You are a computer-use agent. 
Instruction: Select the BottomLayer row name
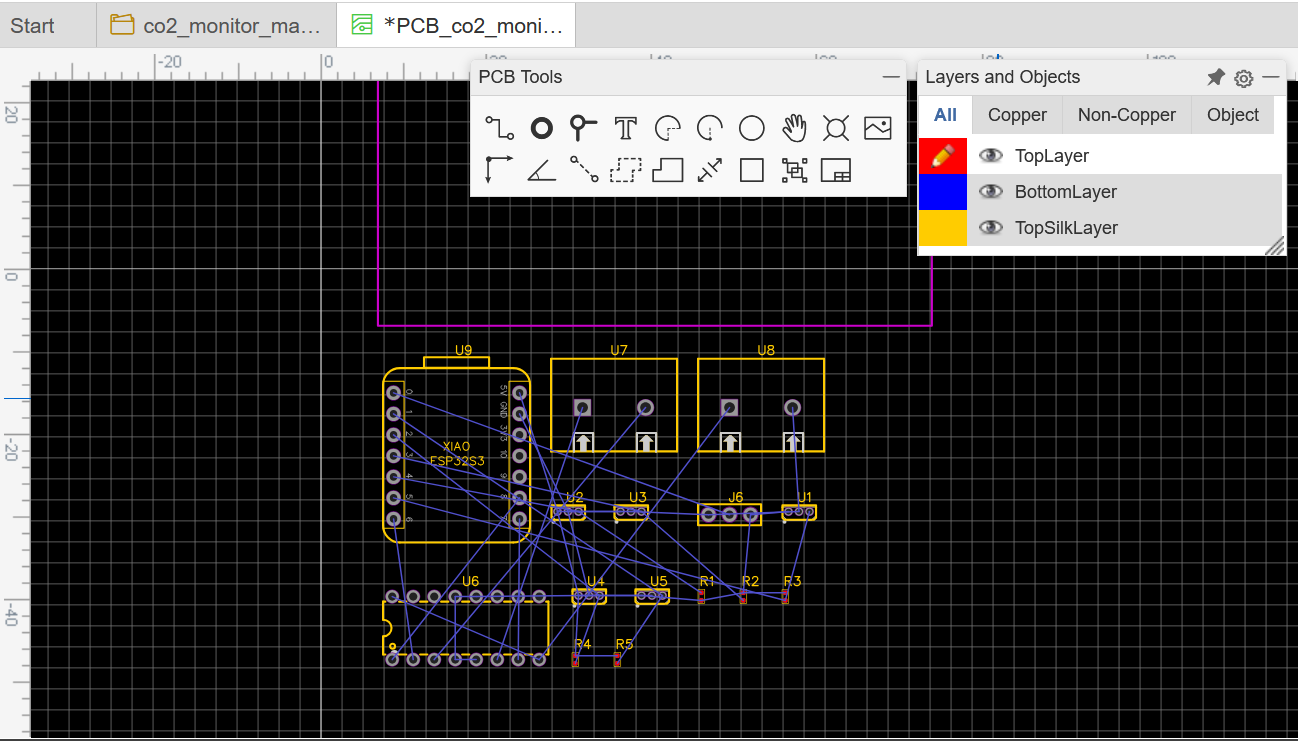[x=1065, y=191]
